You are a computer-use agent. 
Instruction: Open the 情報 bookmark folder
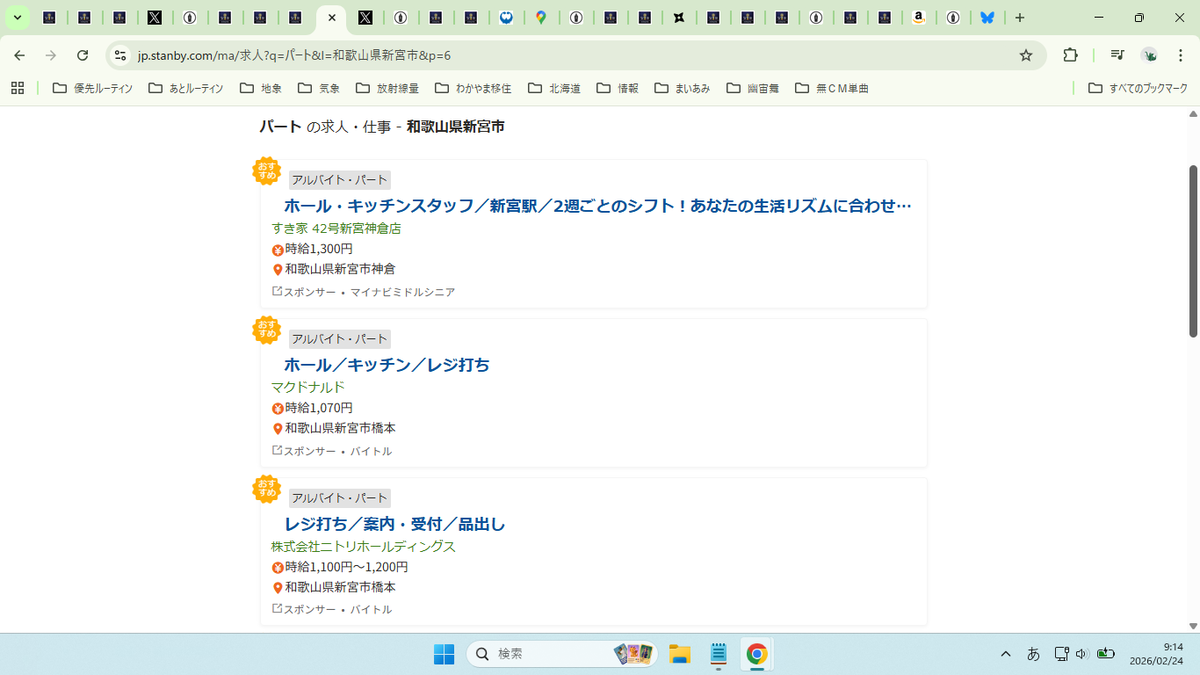coord(617,88)
